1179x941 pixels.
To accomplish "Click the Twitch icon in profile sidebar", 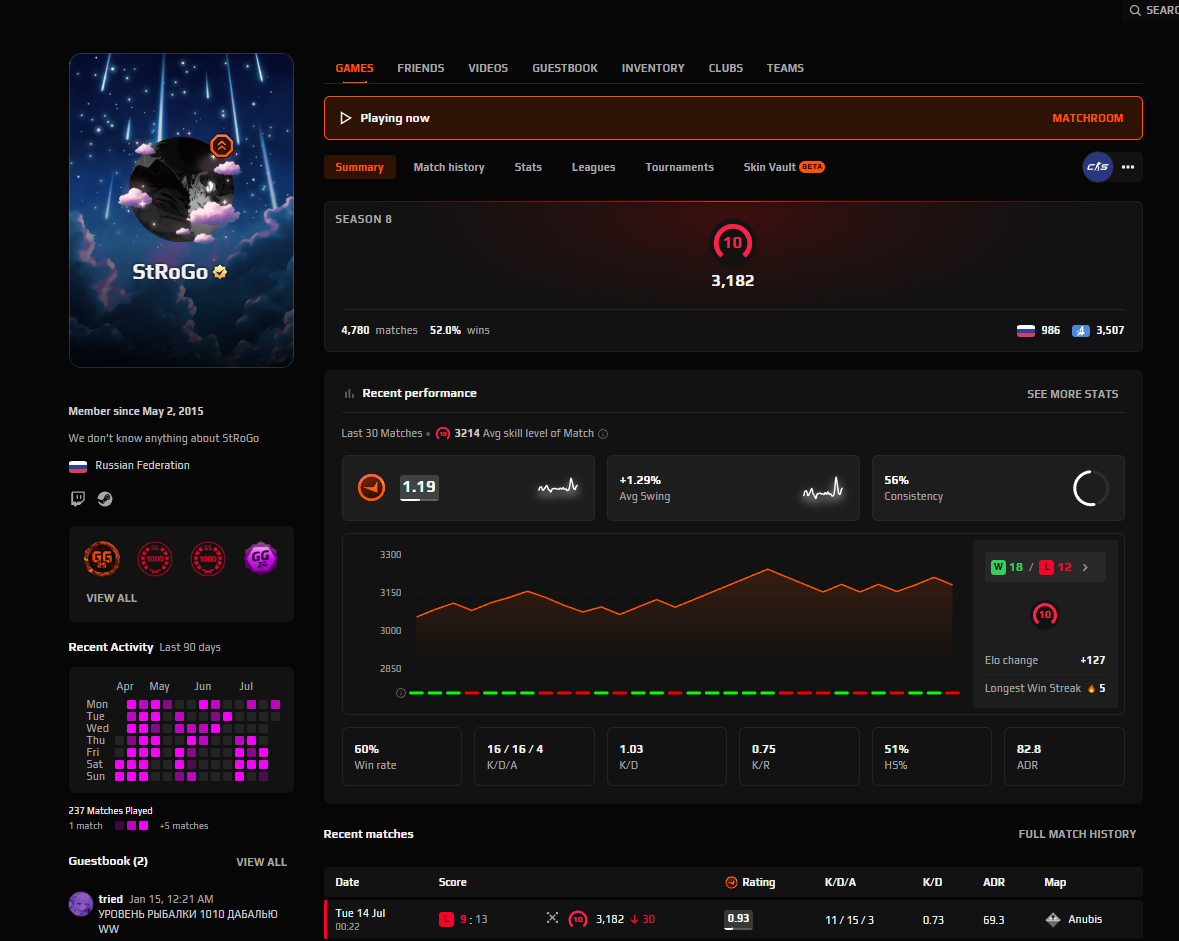I will click(77, 499).
